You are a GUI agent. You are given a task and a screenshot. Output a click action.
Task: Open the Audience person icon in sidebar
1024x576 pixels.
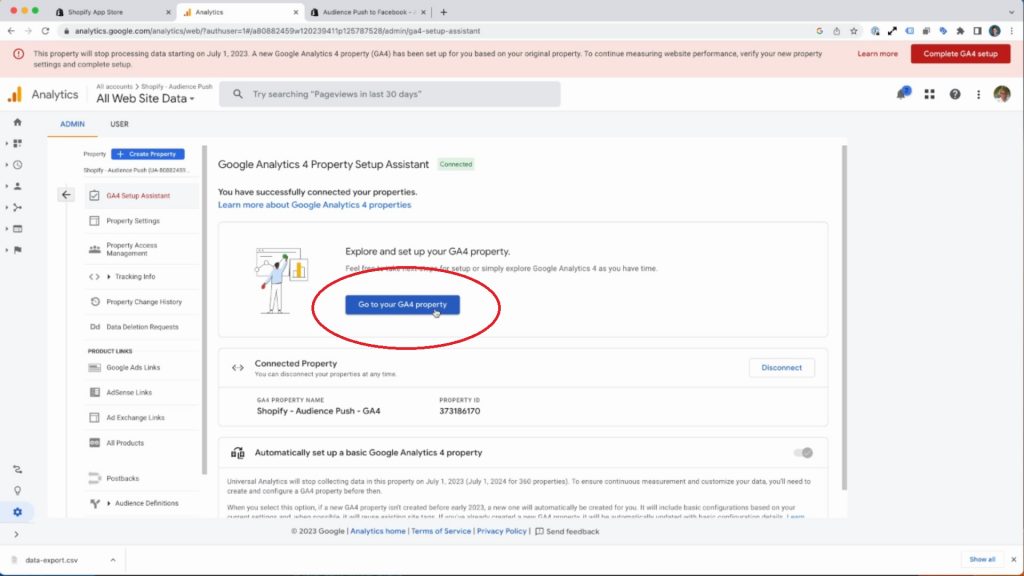click(x=18, y=186)
